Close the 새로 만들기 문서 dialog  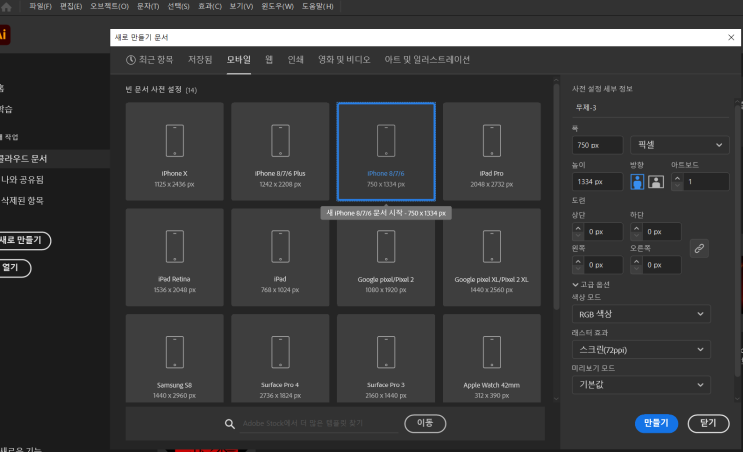(731, 37)
